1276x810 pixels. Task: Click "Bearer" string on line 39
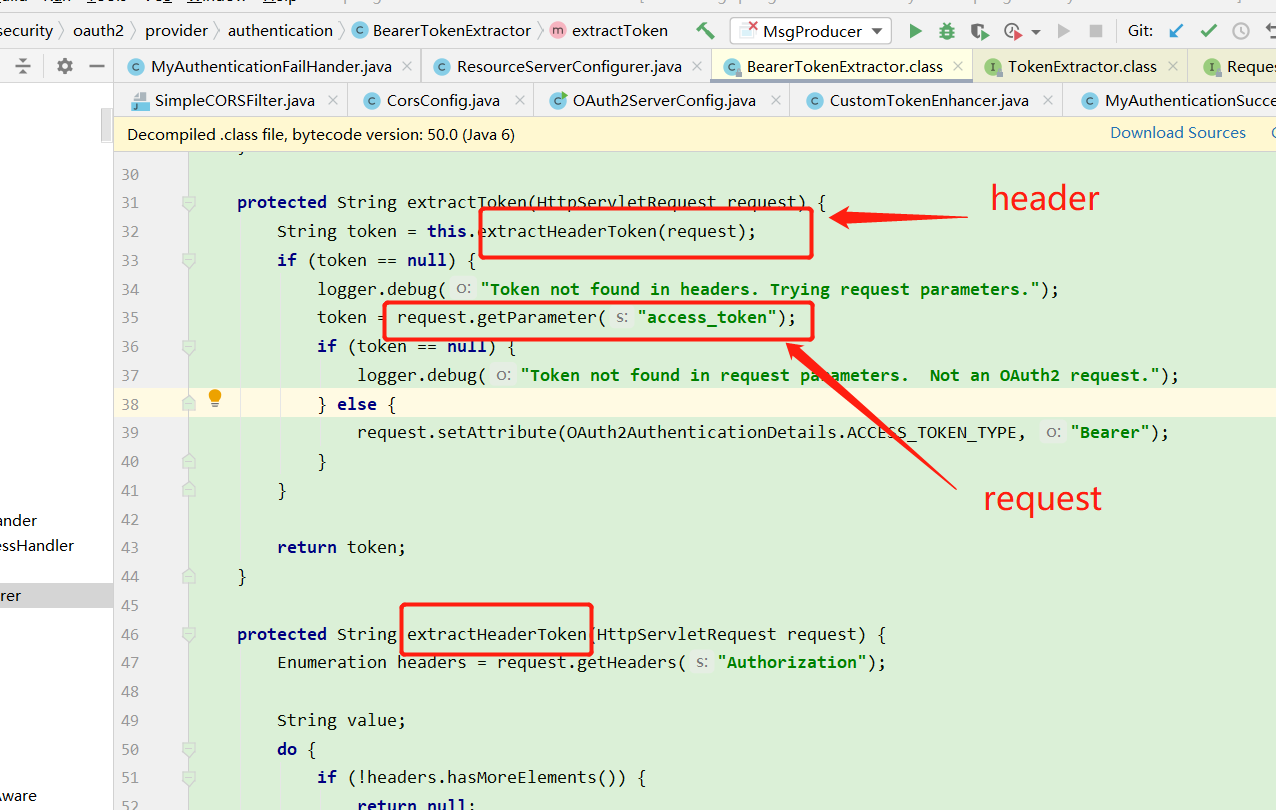(1110, 433)
